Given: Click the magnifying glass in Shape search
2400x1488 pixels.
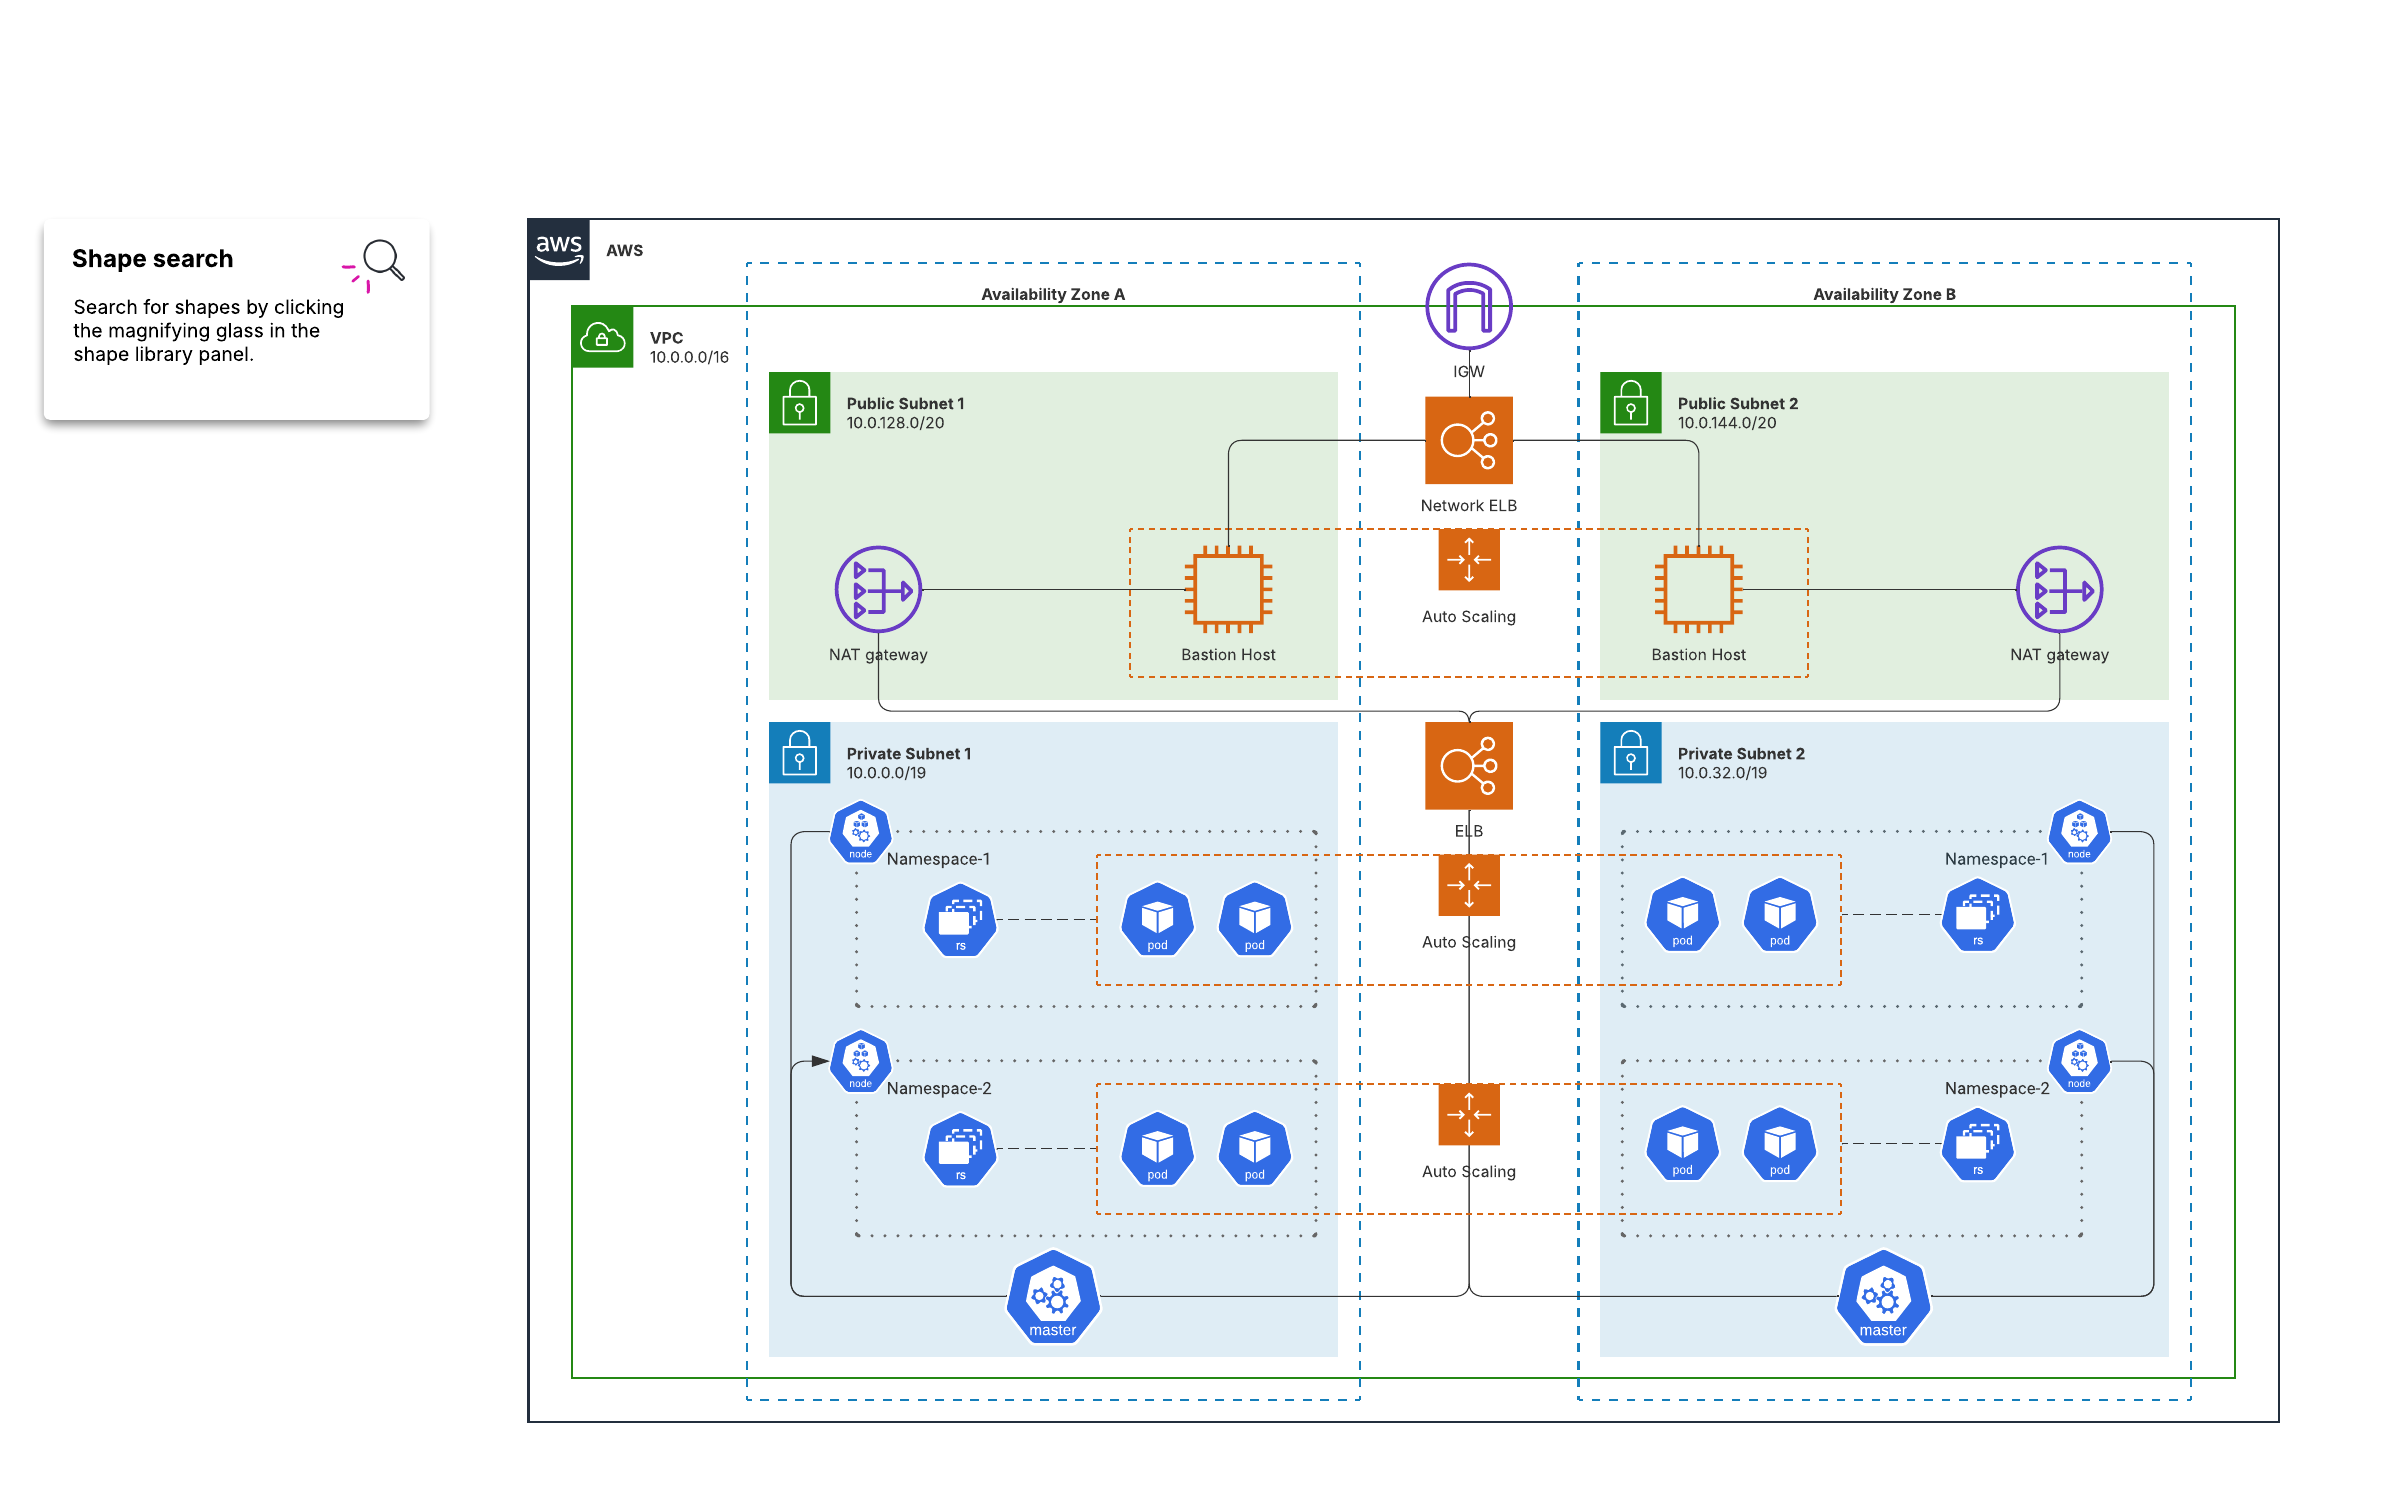Looking at the screenshot, I should coord(384,260).
